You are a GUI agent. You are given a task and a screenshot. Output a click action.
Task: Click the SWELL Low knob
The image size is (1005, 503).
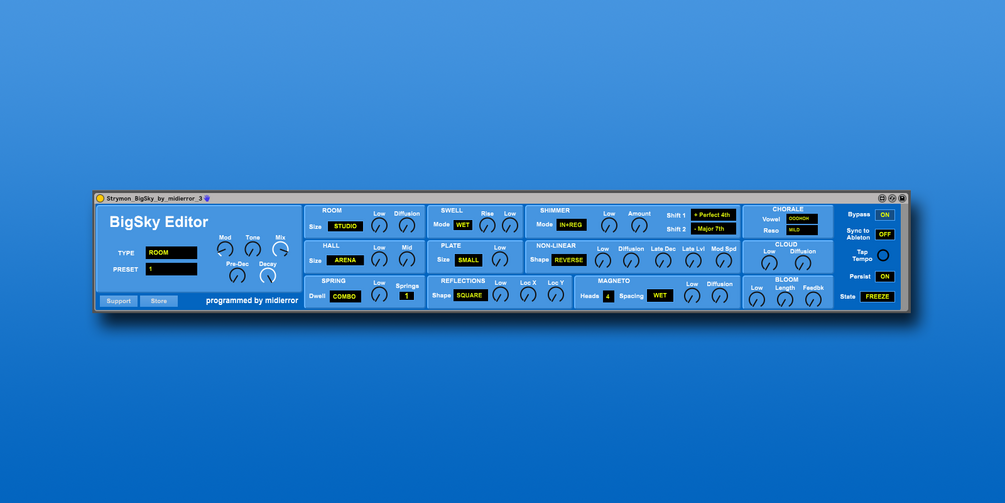(510, 226)
